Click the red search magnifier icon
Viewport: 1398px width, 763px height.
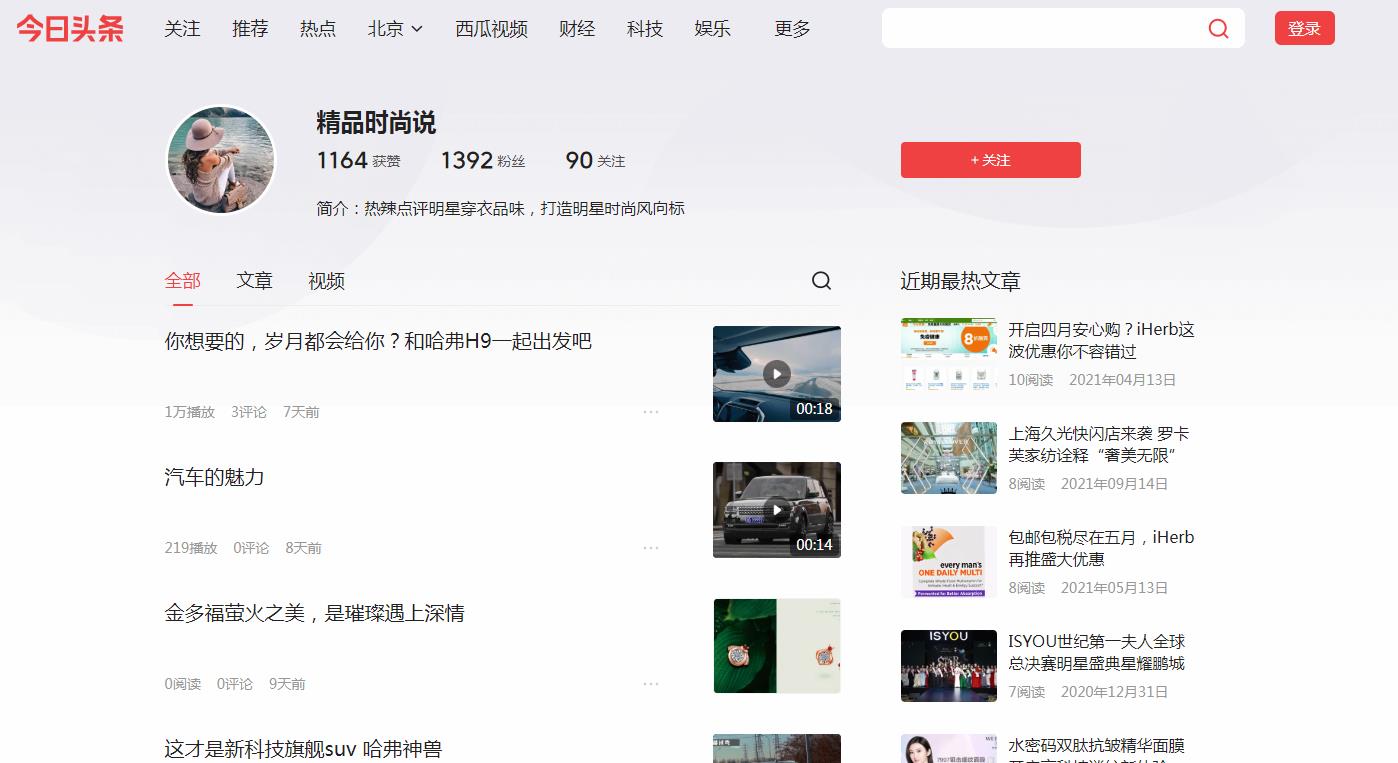tap(1218, 28)
